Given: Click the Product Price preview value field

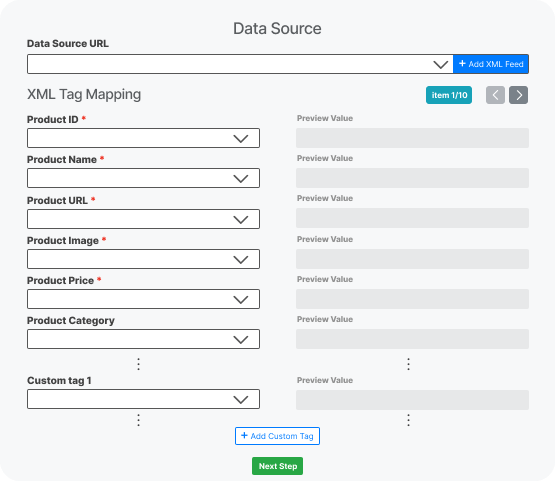Looking at the screenshot, I should pos(412,299).
